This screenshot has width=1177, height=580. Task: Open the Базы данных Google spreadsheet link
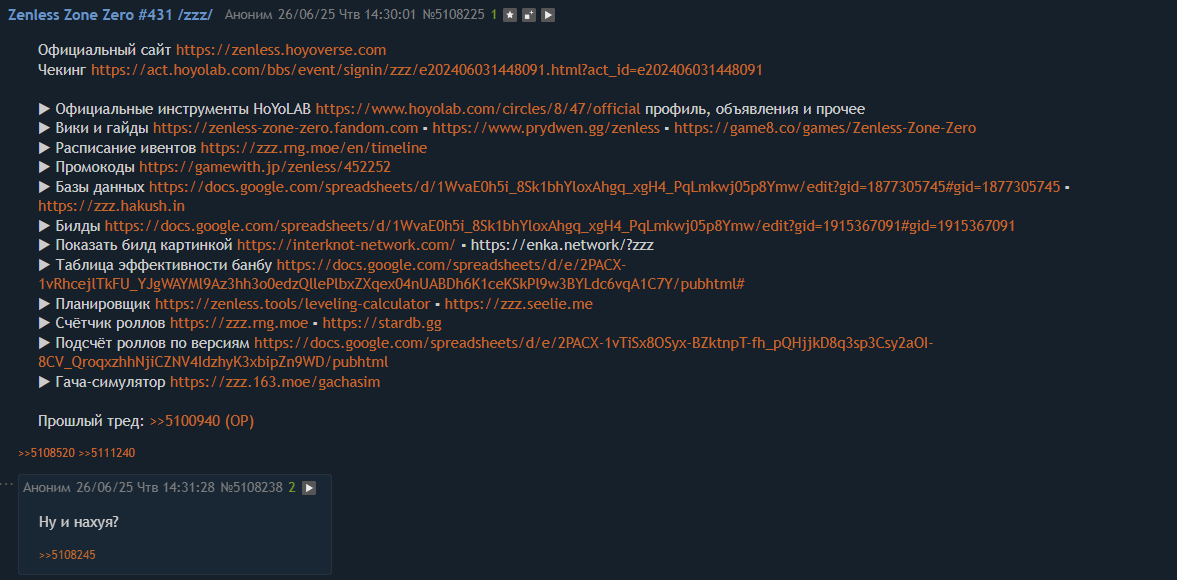tap(604, 187)
